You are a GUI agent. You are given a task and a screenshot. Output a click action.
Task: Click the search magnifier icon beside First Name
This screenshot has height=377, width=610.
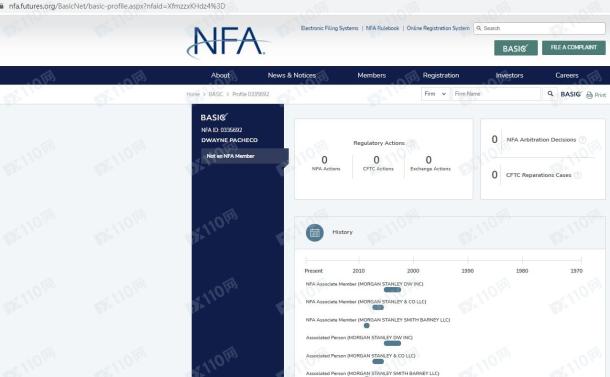pyautogui.click(x=550, y=94)
